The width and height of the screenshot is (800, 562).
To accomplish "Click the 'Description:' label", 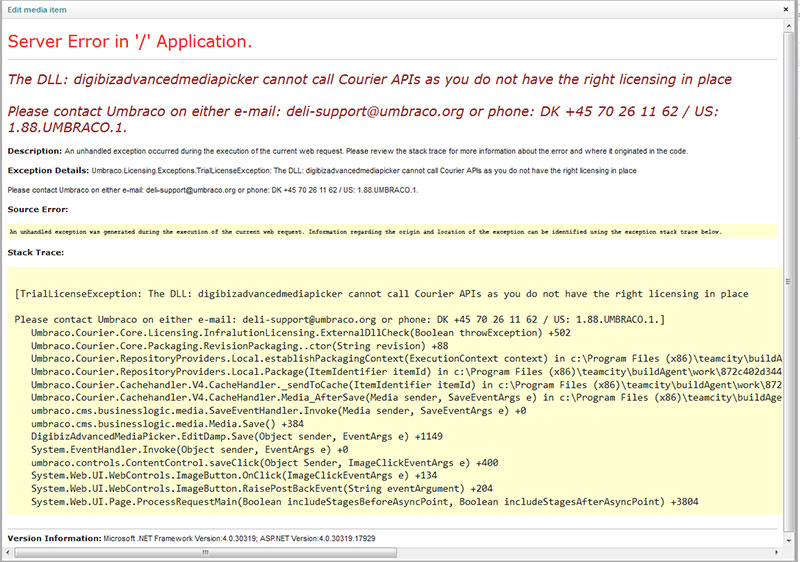I will [35, 151].
